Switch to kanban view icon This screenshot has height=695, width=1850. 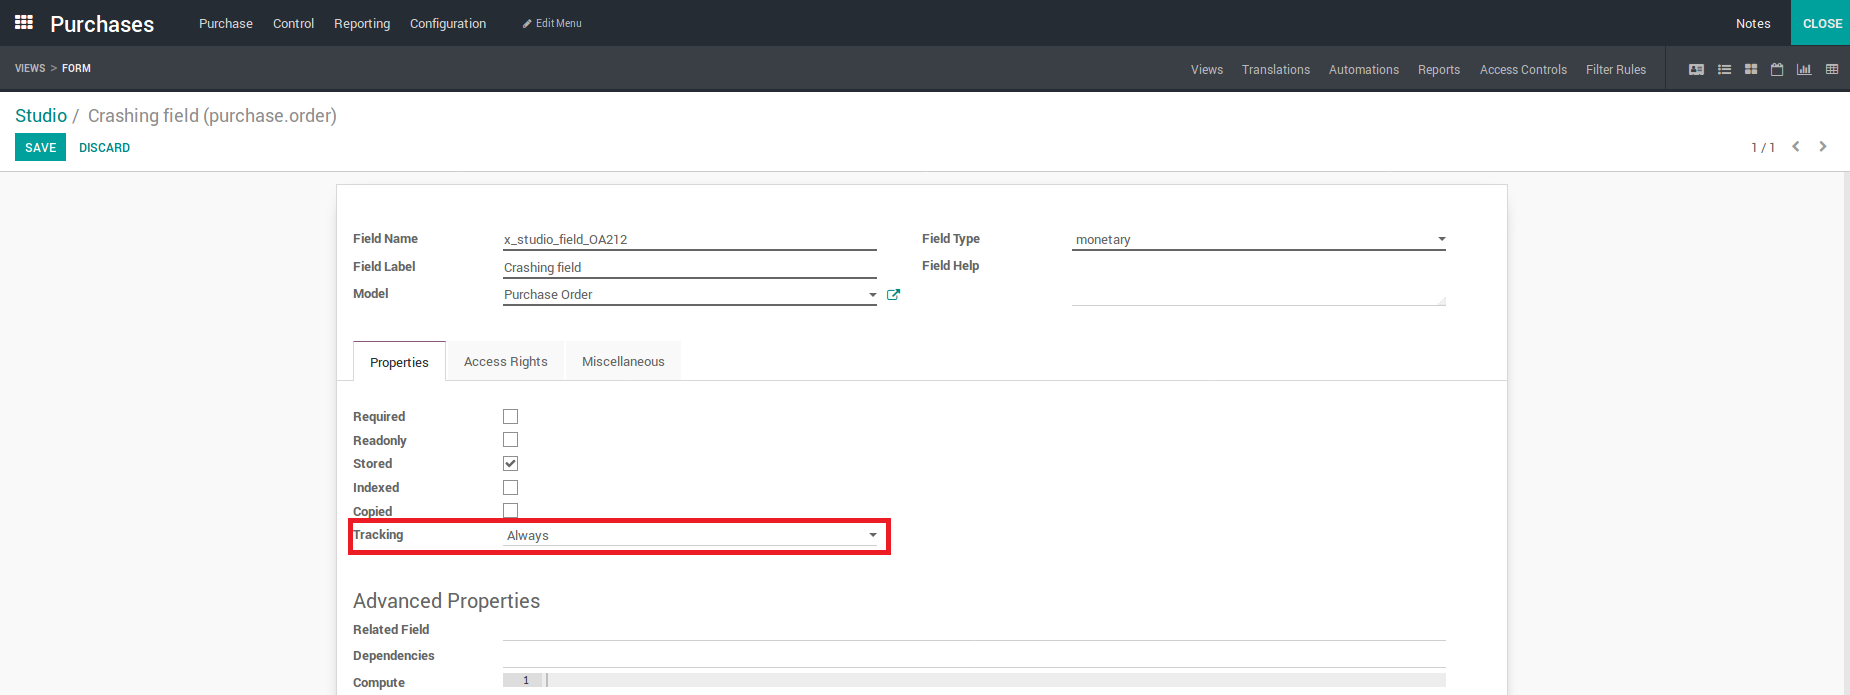pyautogui.click(x=1751, y=69)
